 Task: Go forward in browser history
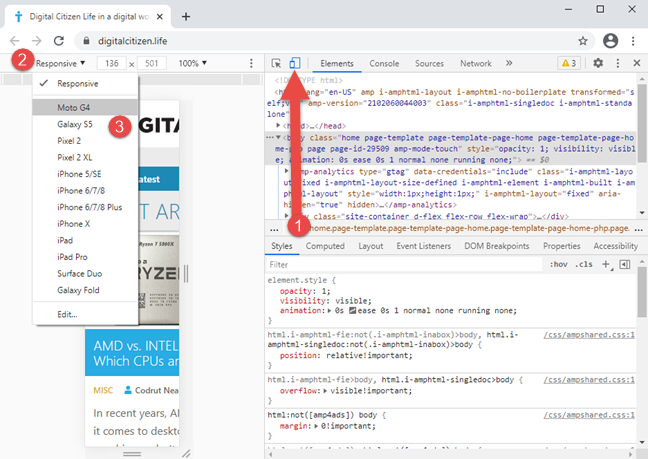(x=37, y=41)
